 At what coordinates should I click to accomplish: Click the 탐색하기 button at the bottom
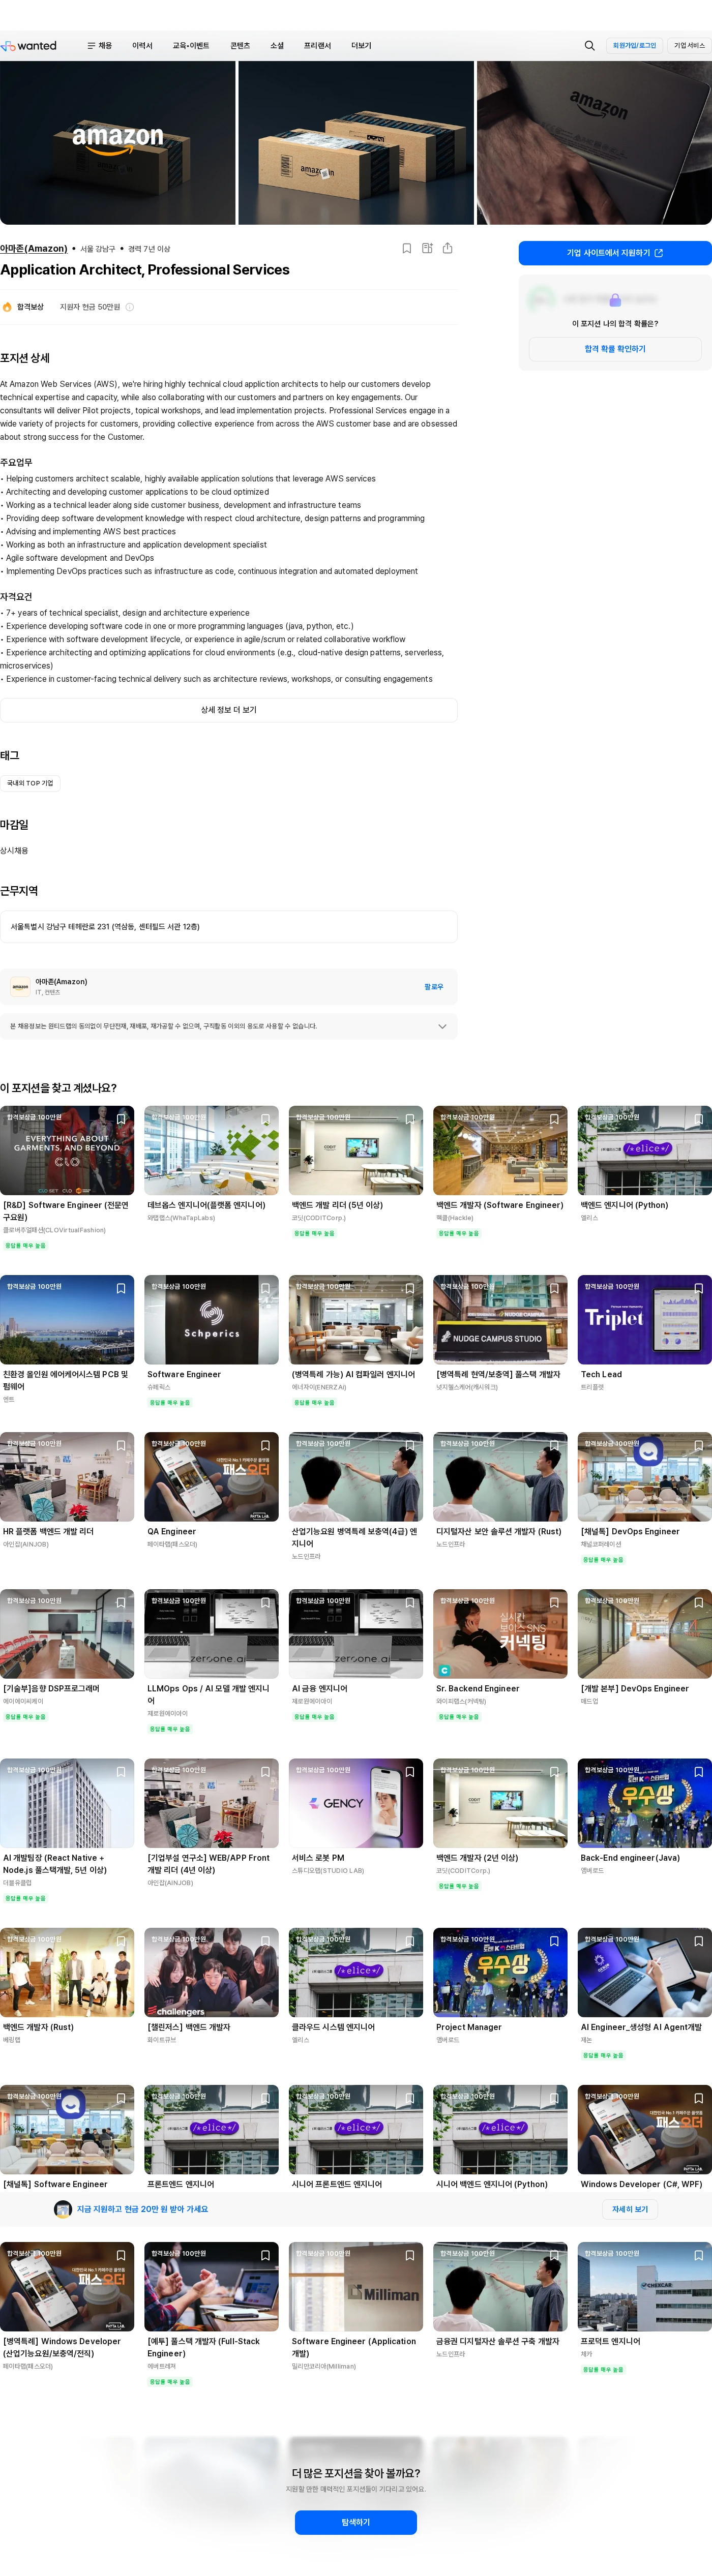(x=356, y=2523)
